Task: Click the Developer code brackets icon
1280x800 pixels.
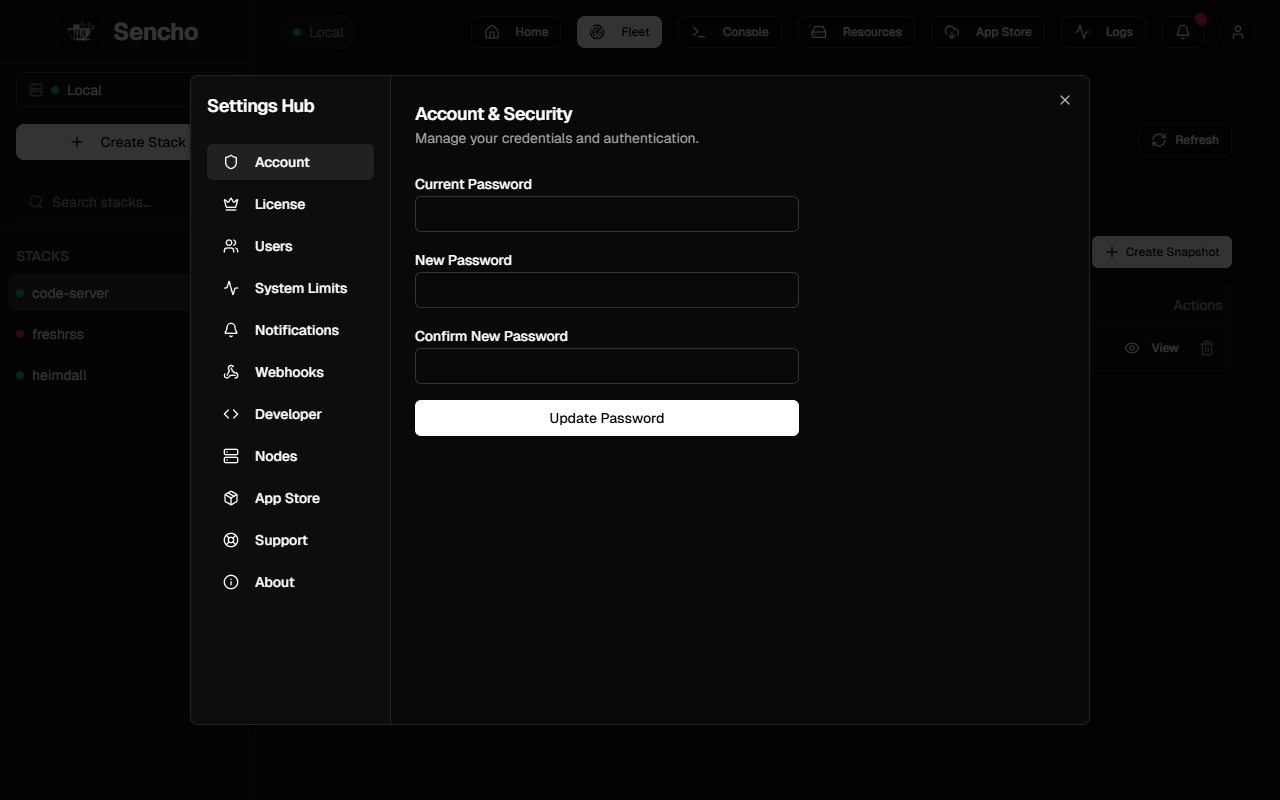Action: (231, 414)
